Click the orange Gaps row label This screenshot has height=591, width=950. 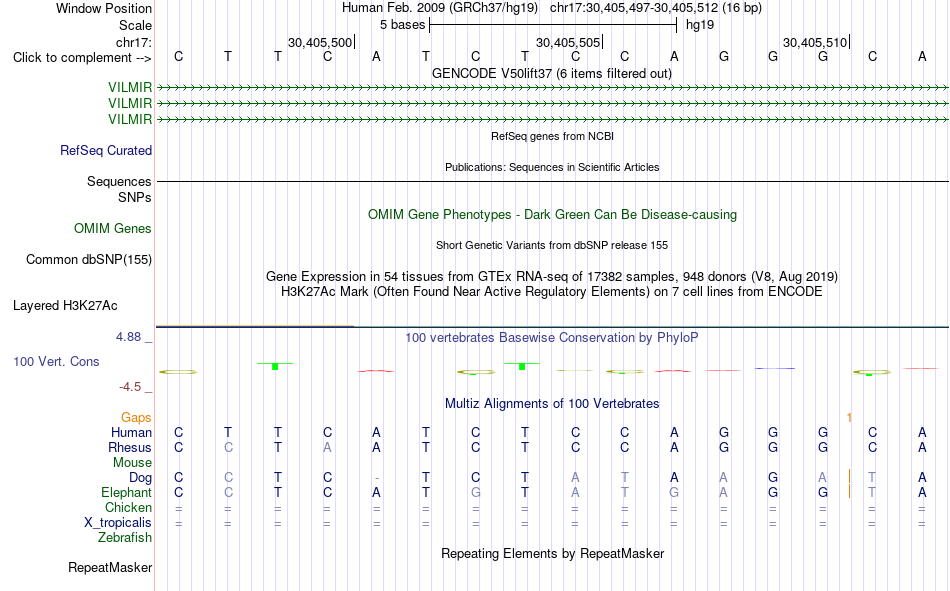point(136,417)
